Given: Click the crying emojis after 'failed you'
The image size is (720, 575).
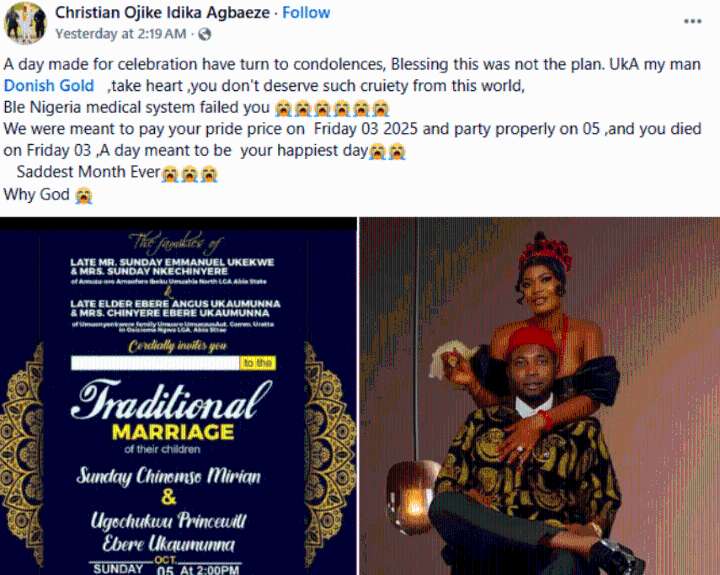Looking at the screenshot, I should (332, 108).
